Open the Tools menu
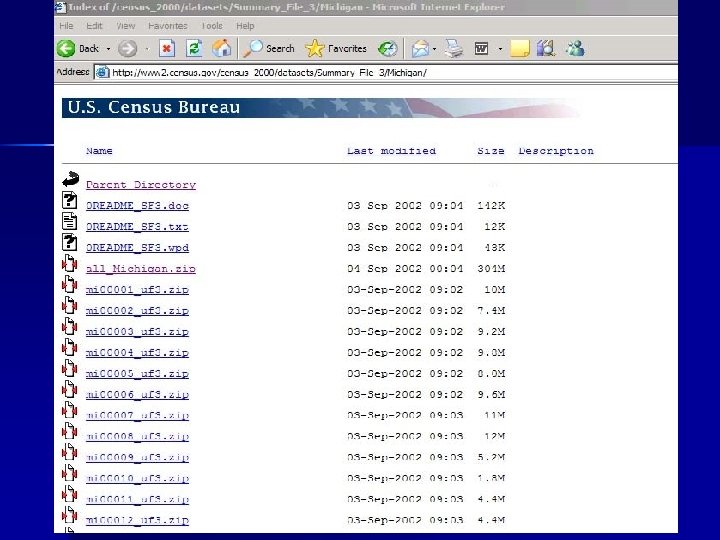This screenshot has height=540, width=720. 212,26
